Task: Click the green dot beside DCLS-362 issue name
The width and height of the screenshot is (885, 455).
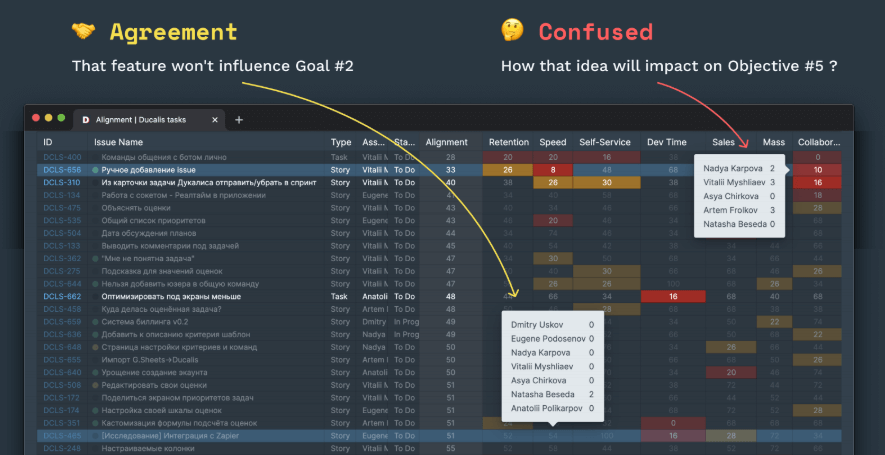Action: pyautogui.click(x=96, y=258)
